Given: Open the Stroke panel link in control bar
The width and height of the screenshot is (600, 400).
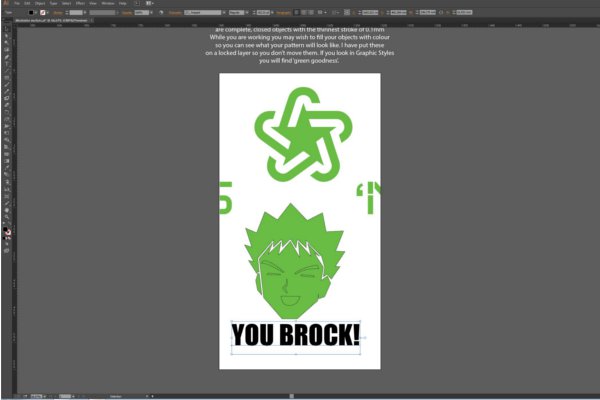Looking at the screenshot, I should pos(58,13).
